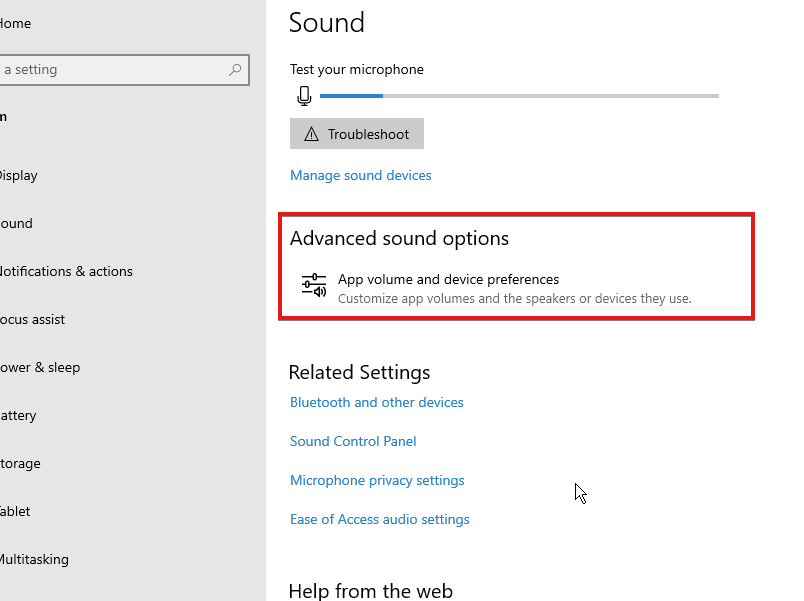804x601 pixels.
Task: Select Multitasking in the sidebar
Action: point(34,559)
